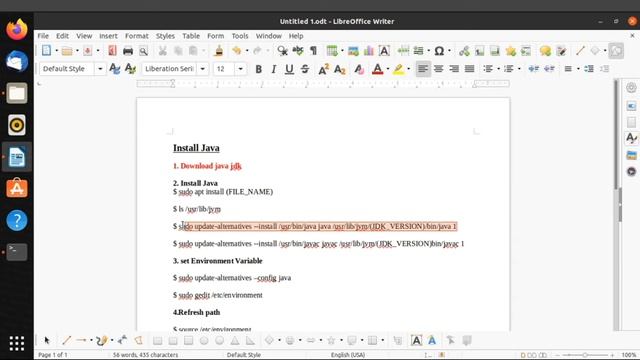Click English (USA) language in status bar
This screenshot has height=360, width=640.
348,355
